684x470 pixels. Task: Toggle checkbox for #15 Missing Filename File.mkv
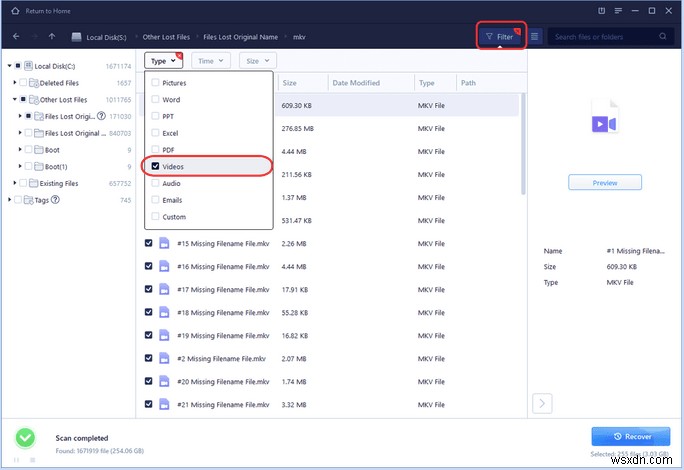(149, 243)
